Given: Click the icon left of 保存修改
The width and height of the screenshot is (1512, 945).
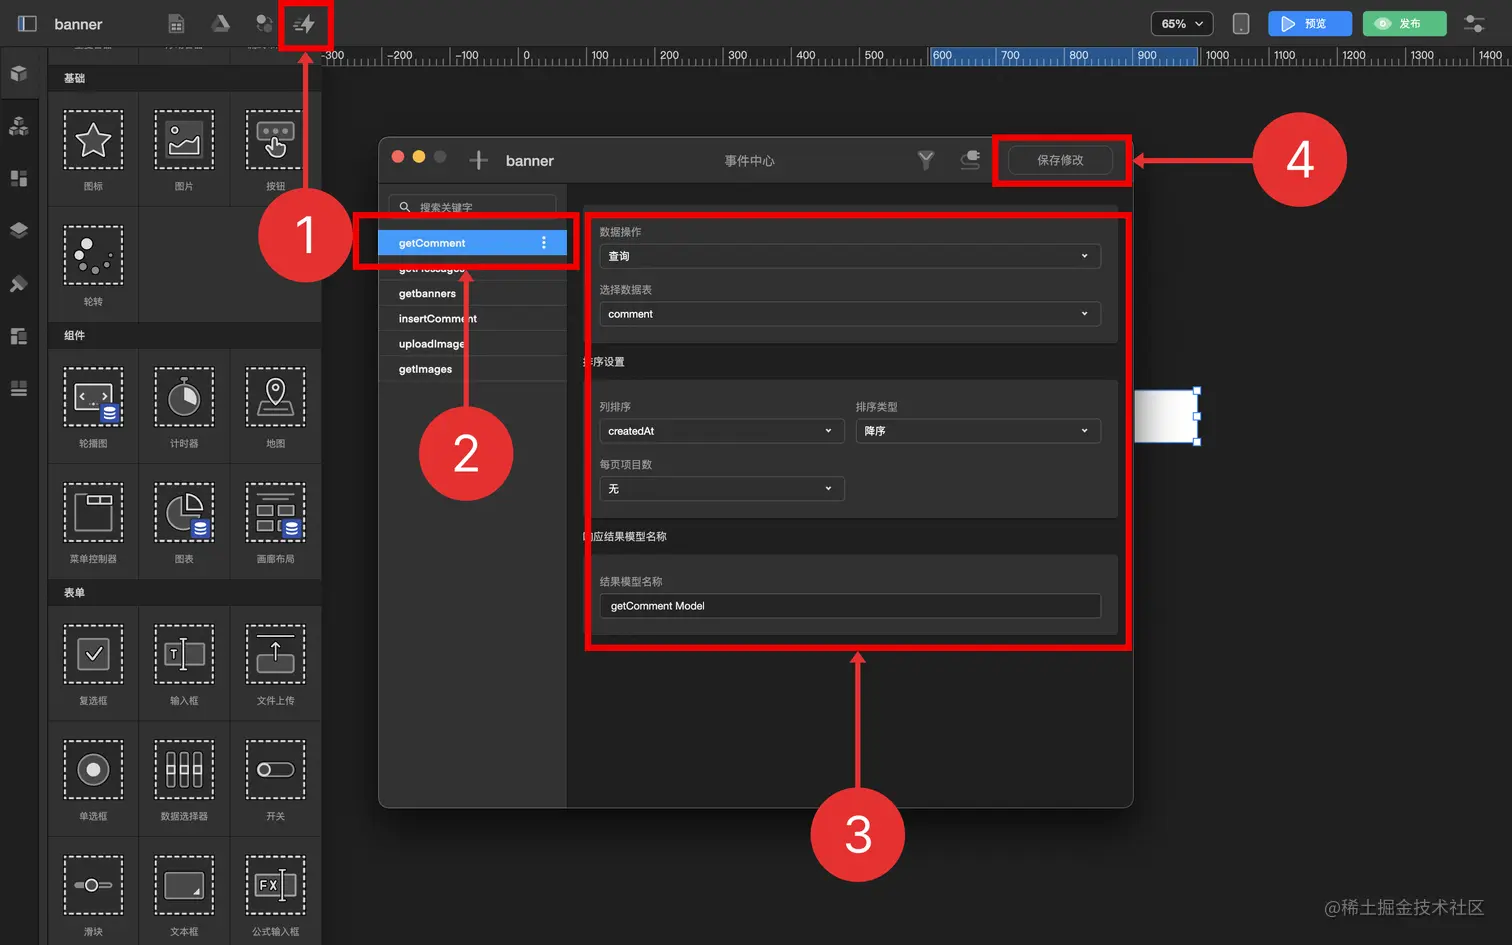Looking at the screenshot, I should point(970,160).
